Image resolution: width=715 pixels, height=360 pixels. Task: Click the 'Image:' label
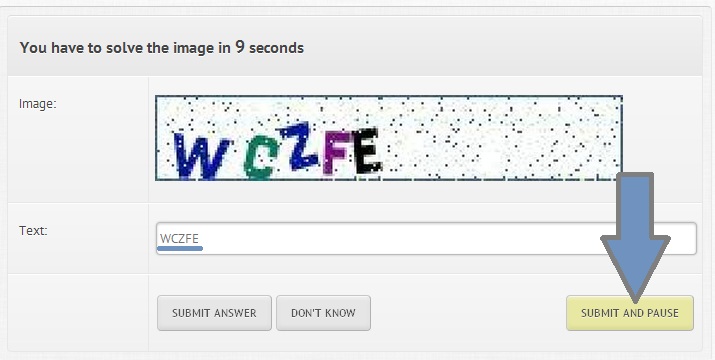pyautogui.click(x=37, y=104)
